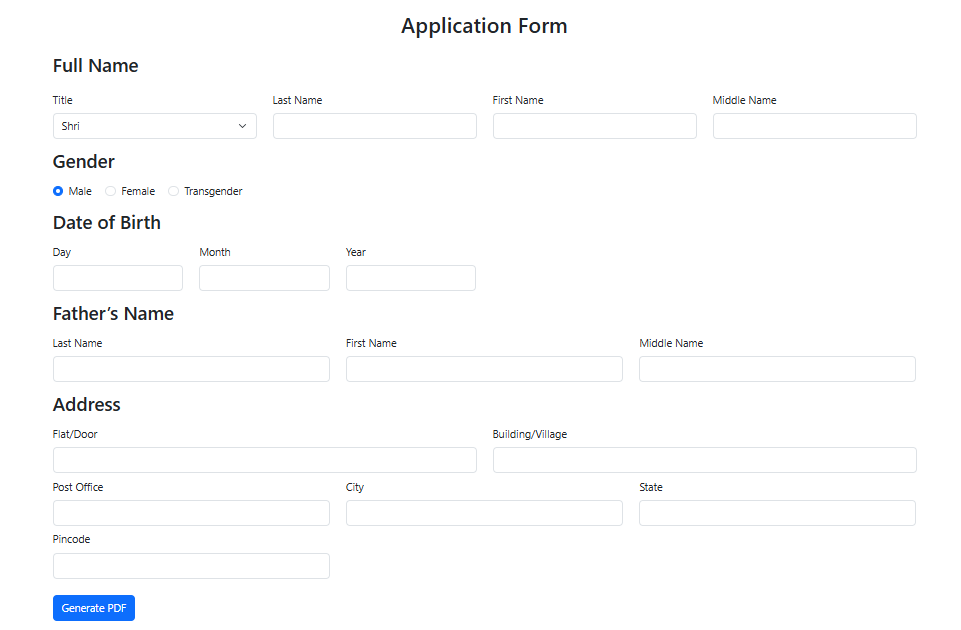The height and width of the screenshot is (630, 961).
Task: Focus the Full Name Last Name field
Action: (374, 126)
